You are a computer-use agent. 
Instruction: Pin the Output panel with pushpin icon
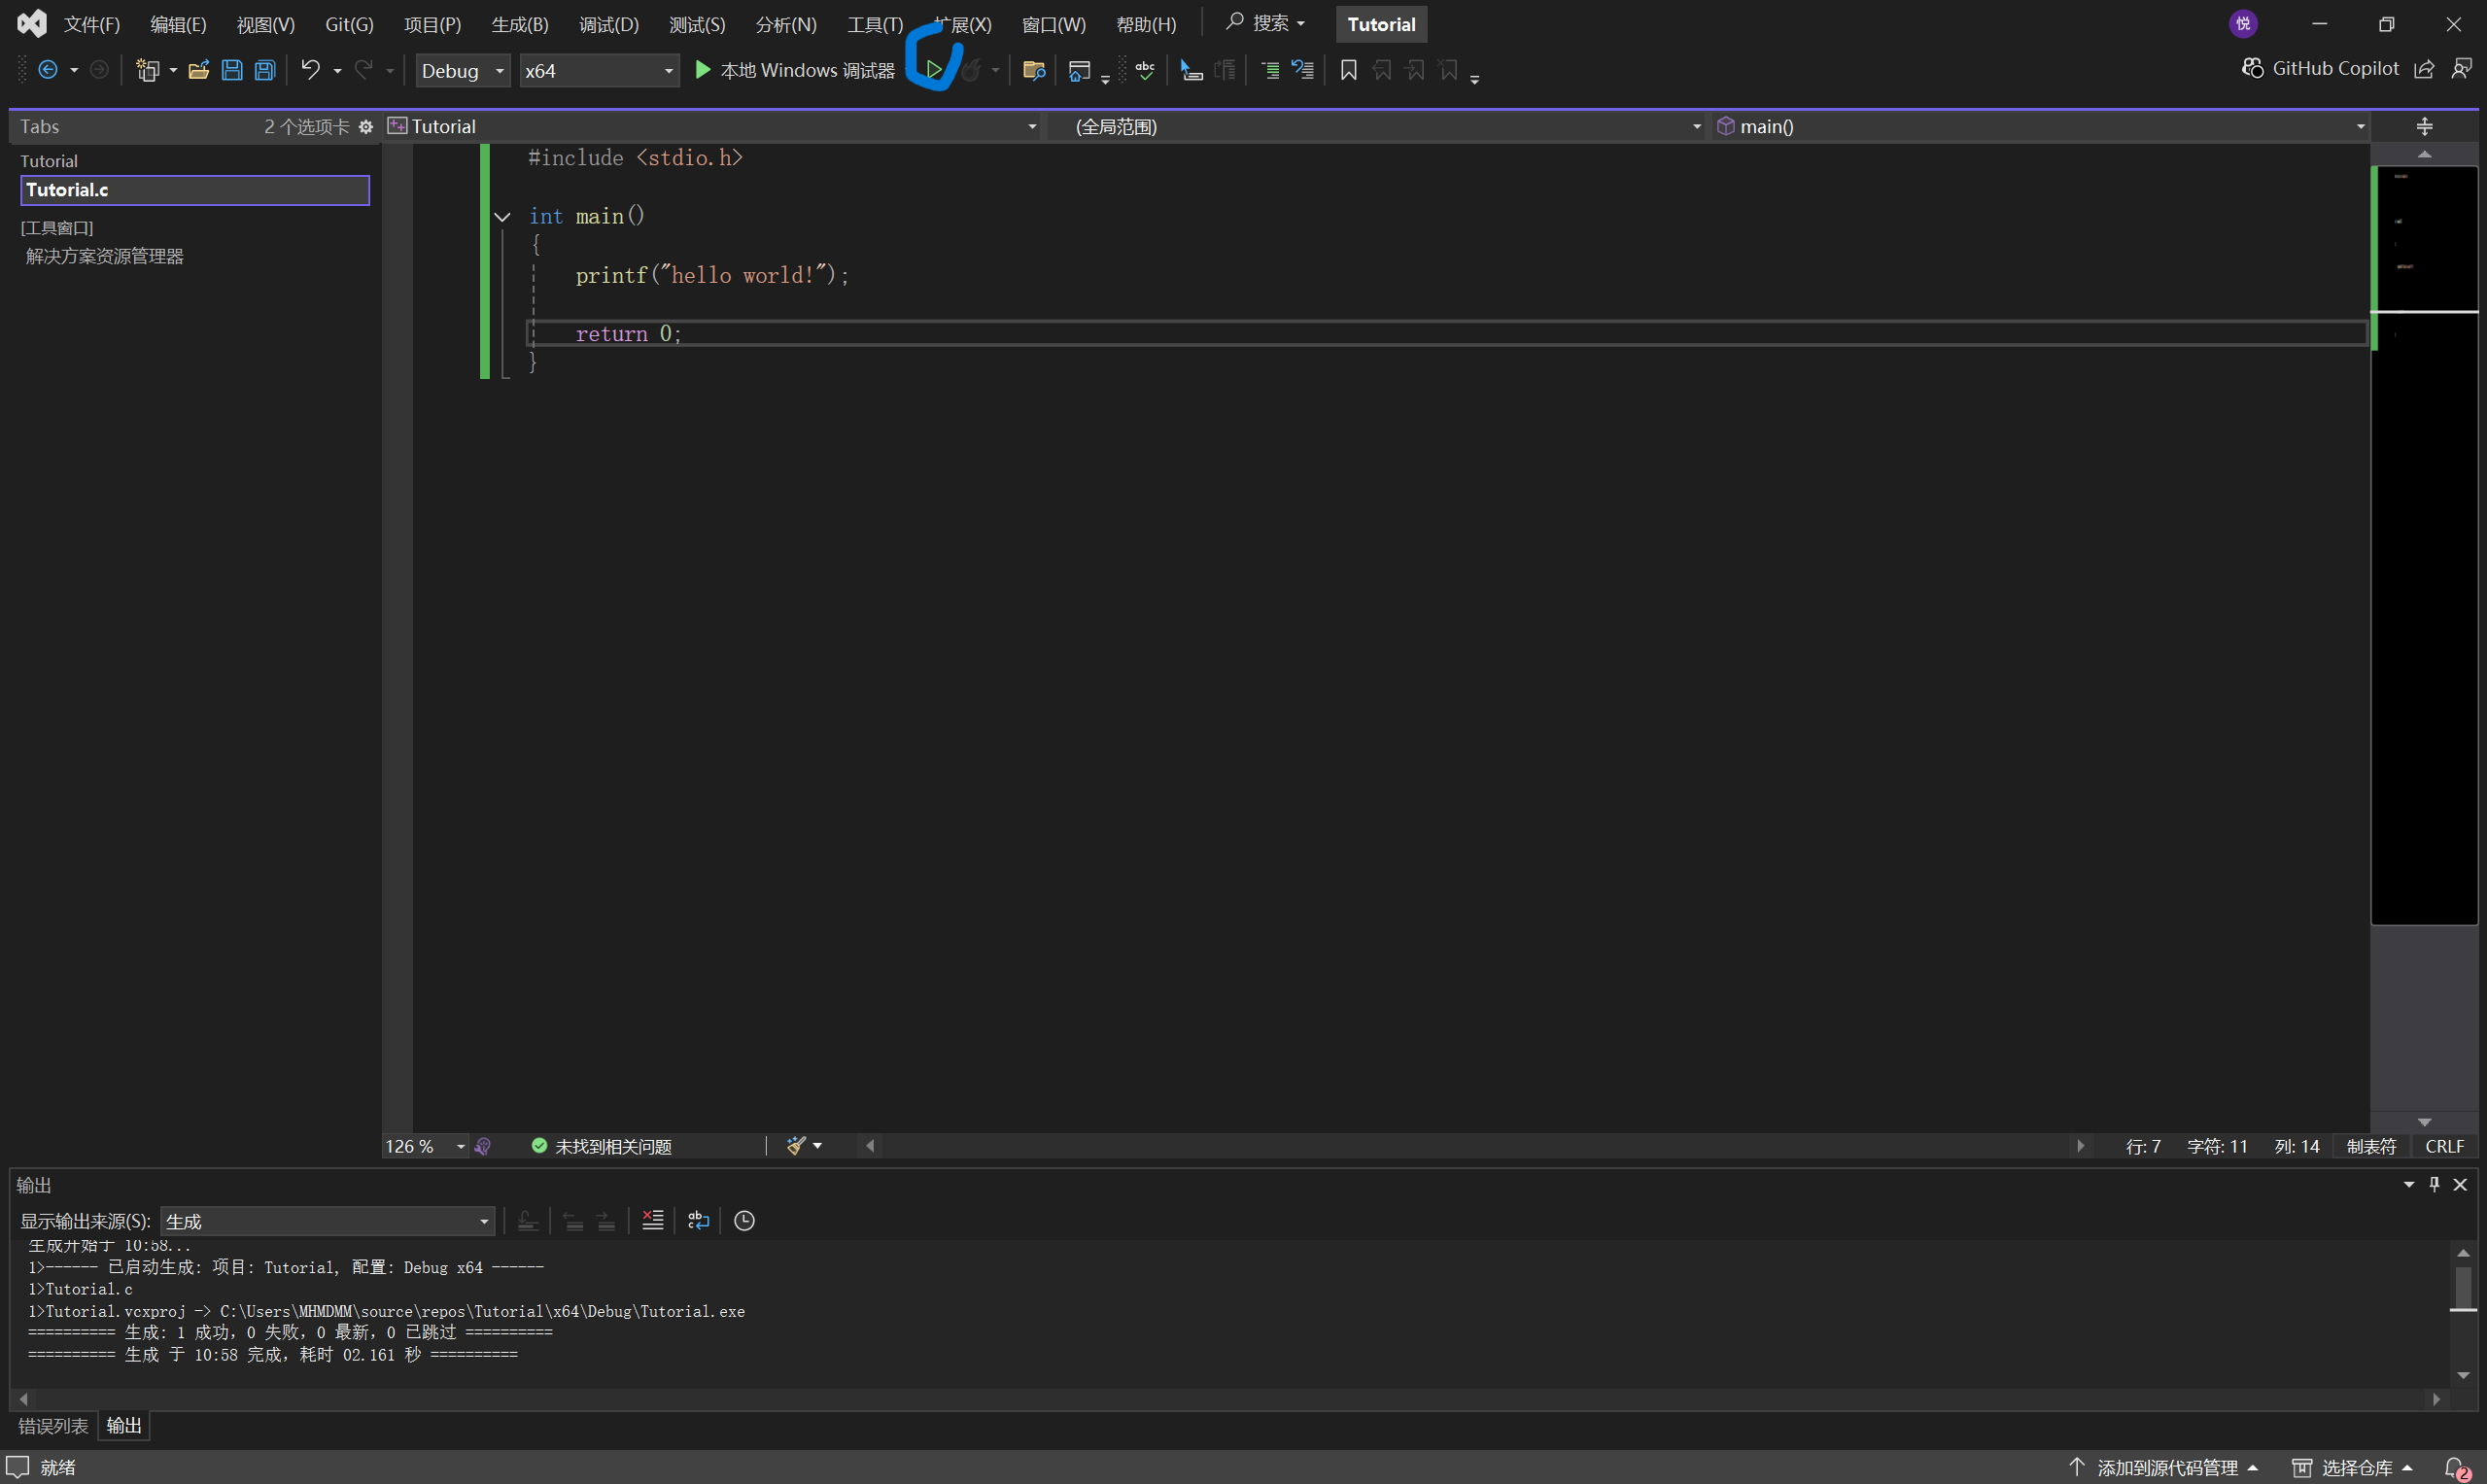click(2434, 1184)
